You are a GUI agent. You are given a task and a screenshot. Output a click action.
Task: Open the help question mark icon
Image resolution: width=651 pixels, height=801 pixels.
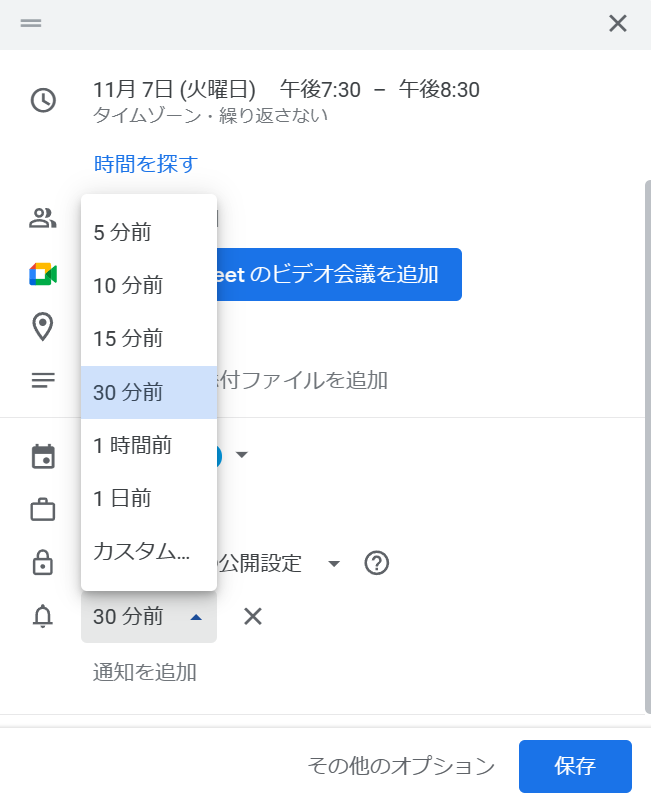tap(376, 563)
